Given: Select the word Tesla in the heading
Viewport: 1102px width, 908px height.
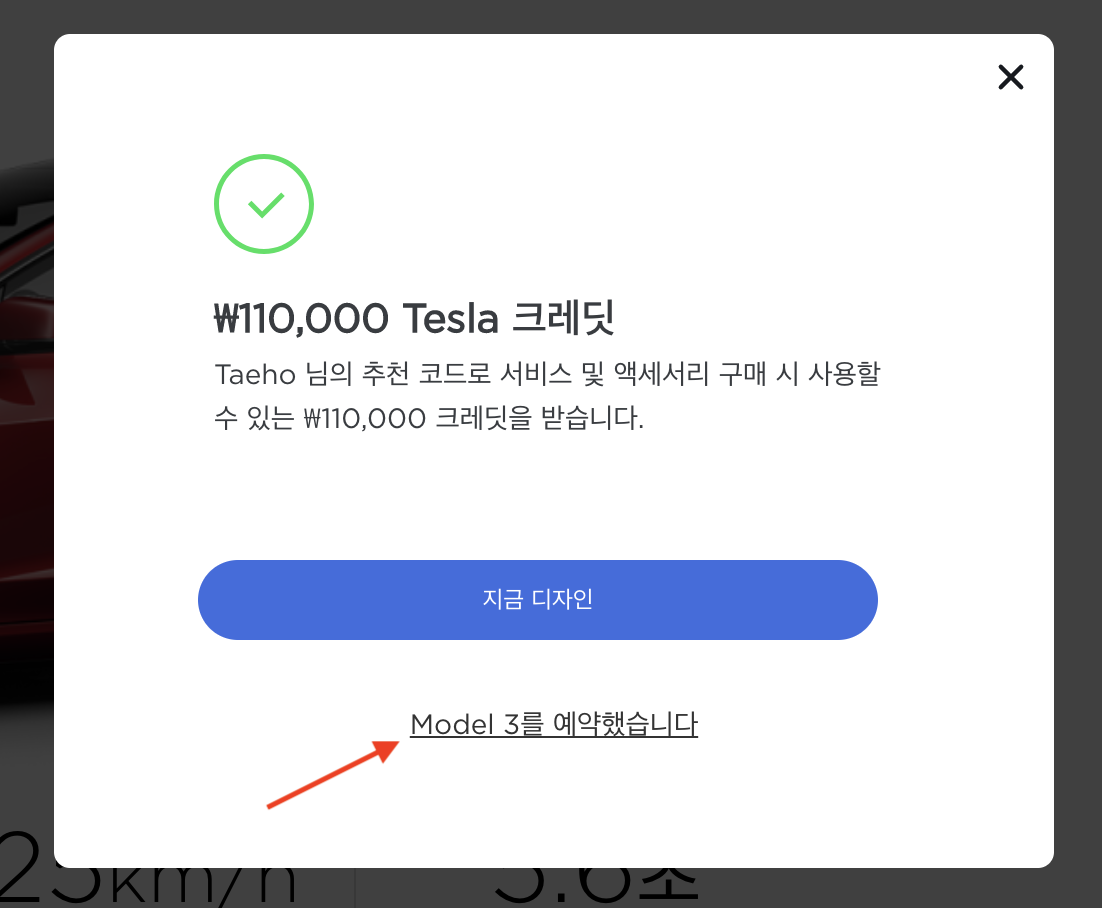Looking at the screenshot, I should (x=449, y=319).
